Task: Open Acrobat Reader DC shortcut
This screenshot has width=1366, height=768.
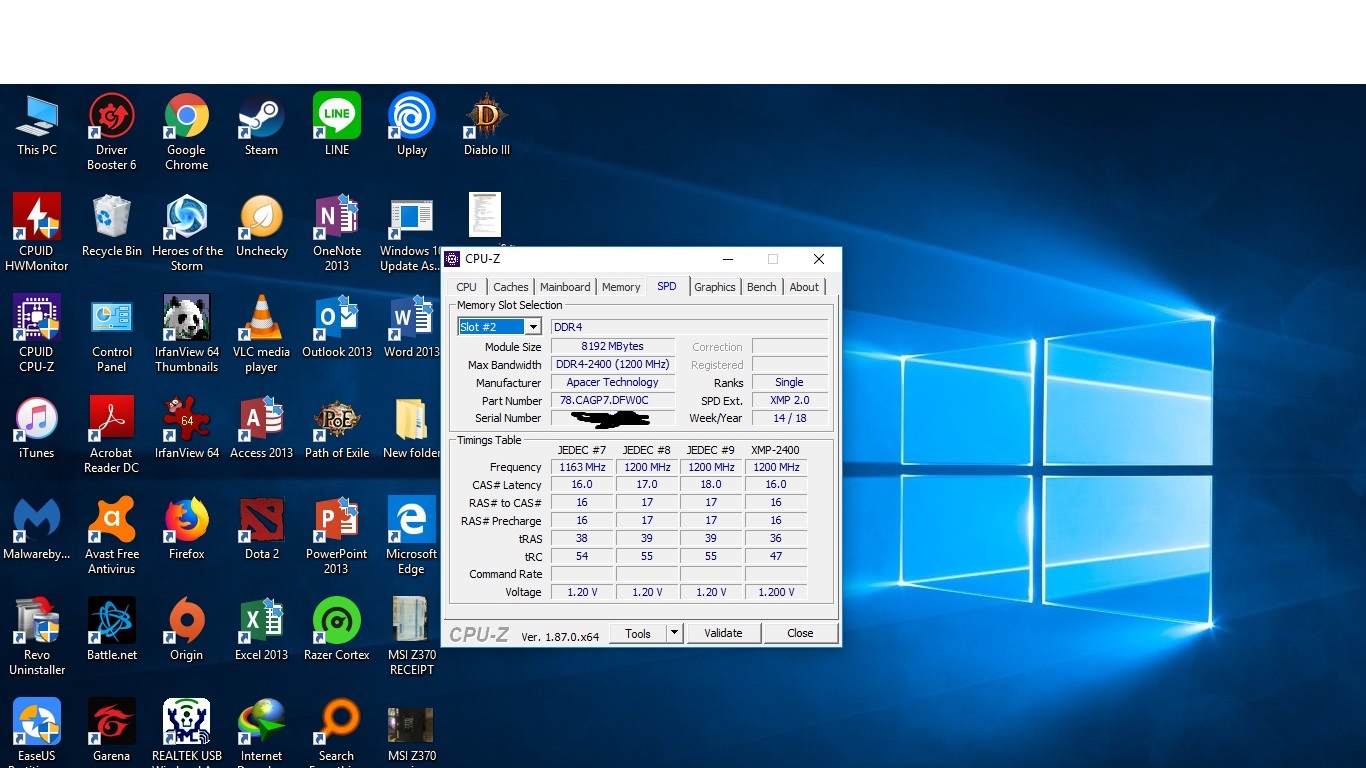Action: click(112, 435)
